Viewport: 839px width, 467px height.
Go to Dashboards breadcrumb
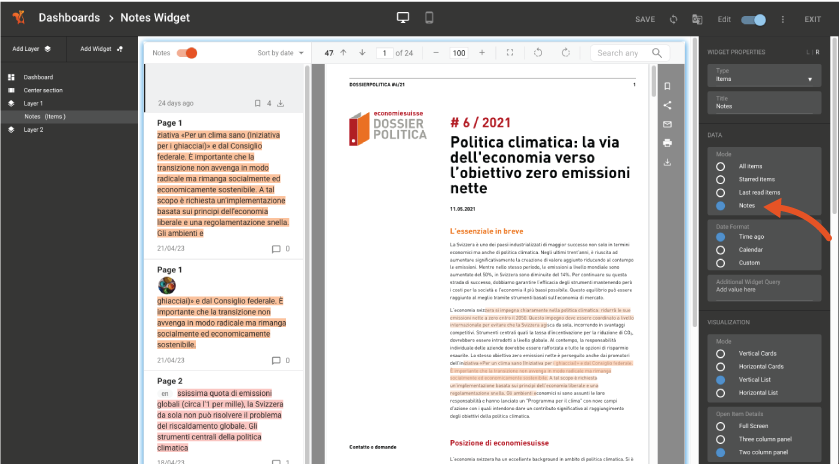[x=69, y=18]
